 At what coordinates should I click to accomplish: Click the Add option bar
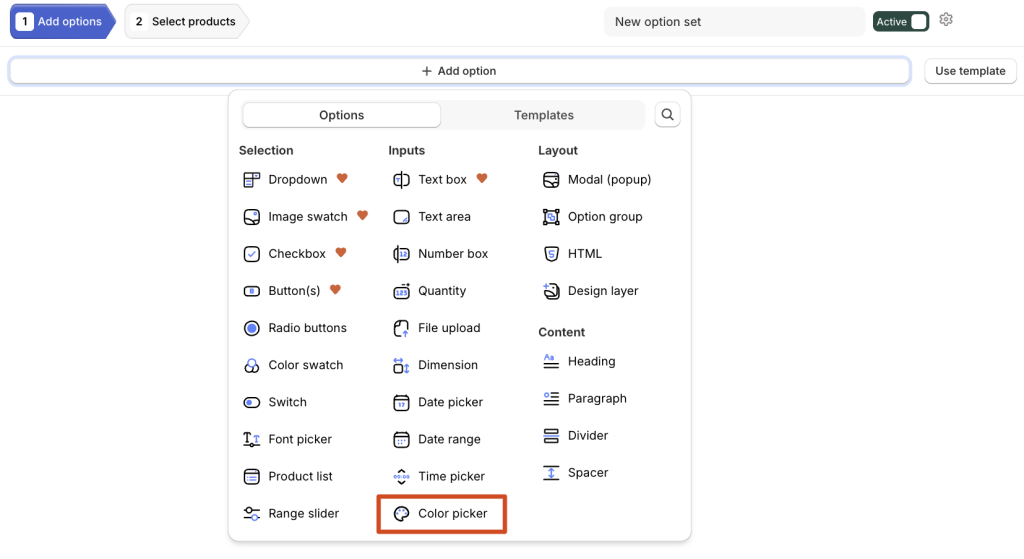pos(459,71)
